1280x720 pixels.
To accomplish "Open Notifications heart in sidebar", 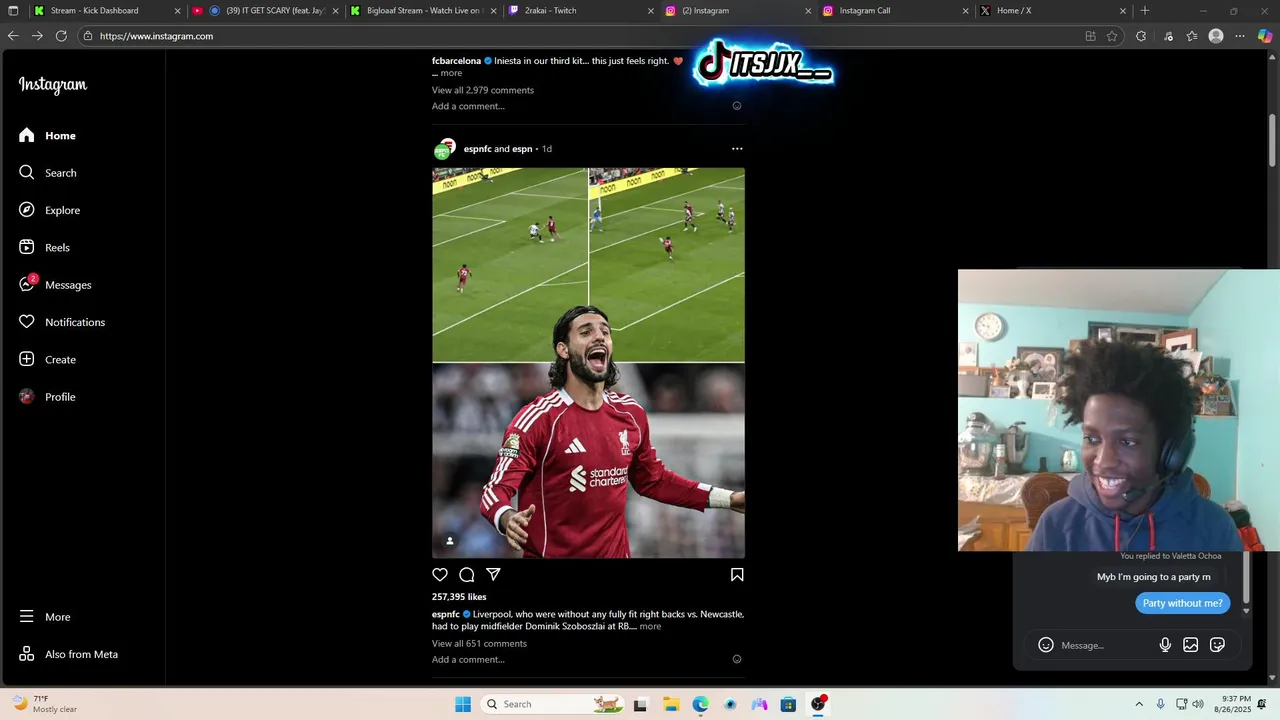I will click(x=61, y=322).
